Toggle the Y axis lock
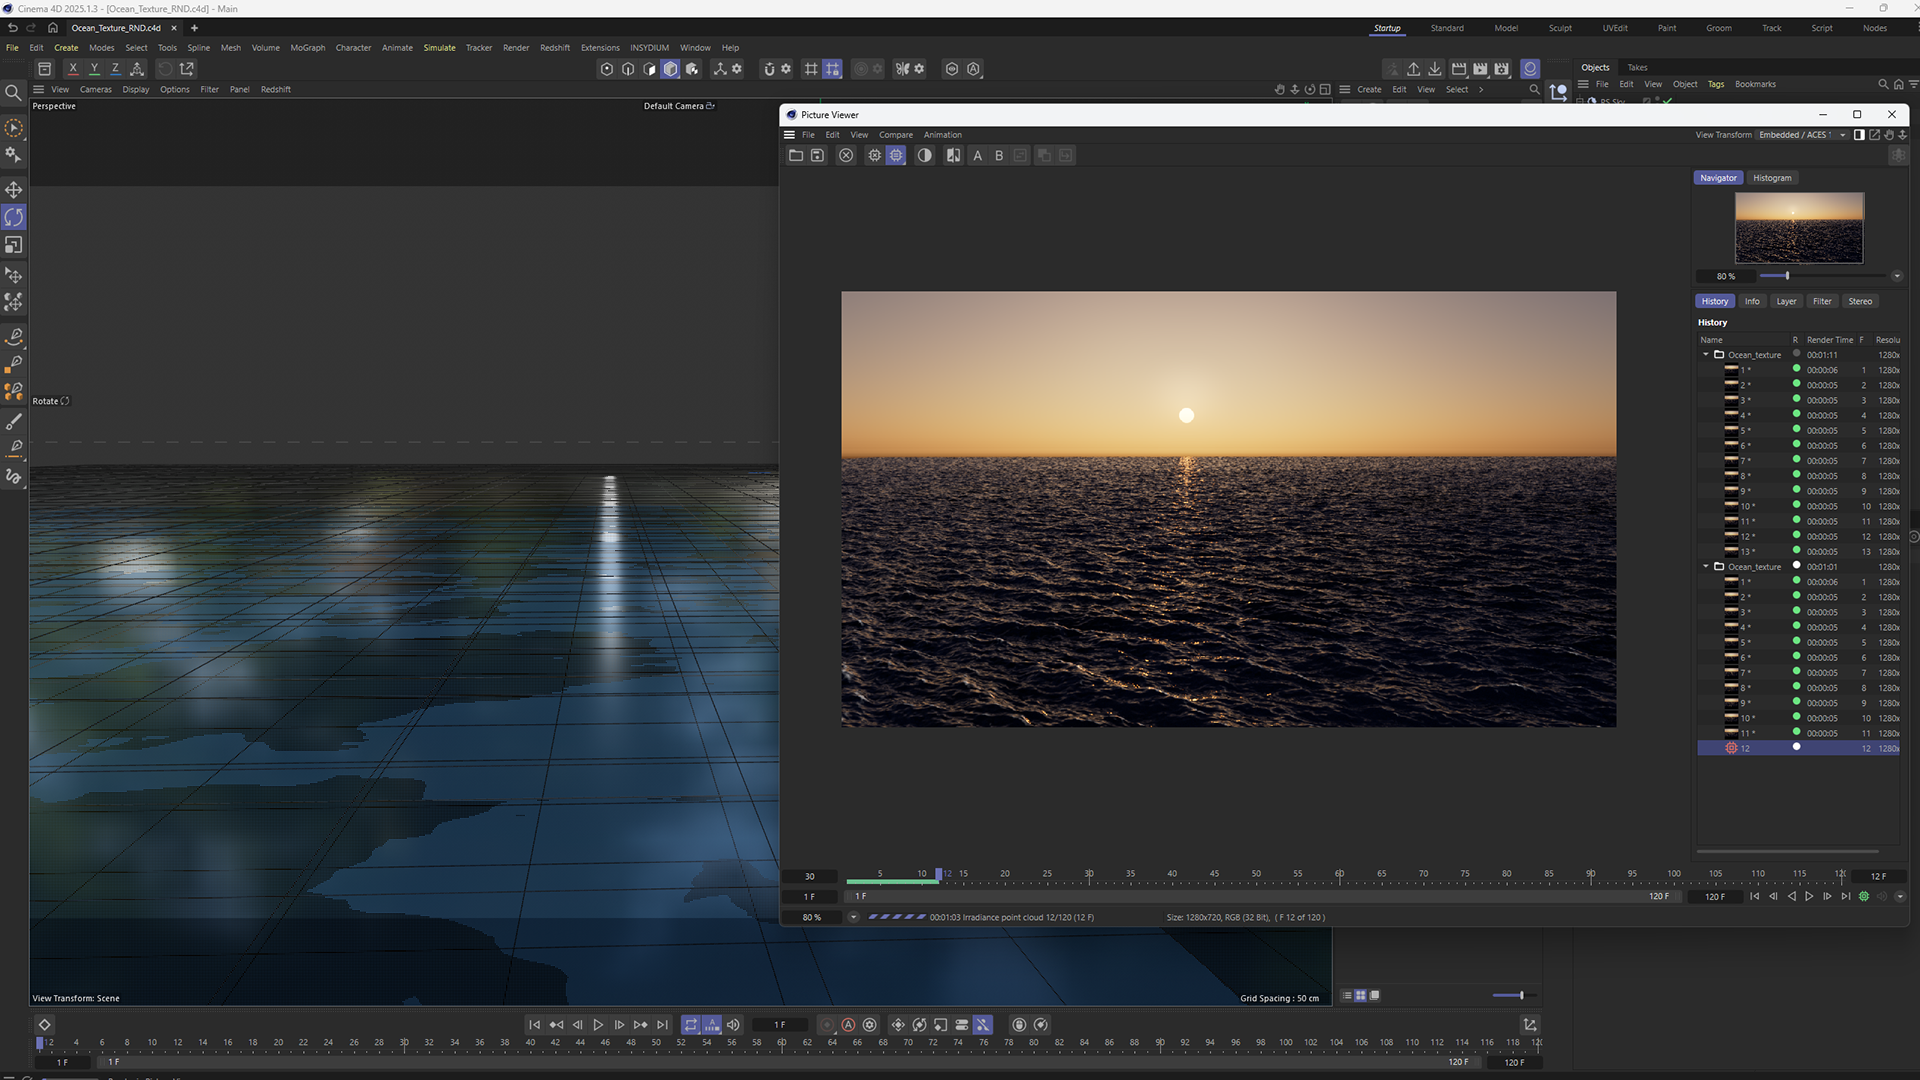This screenshot has height=1080, width=1920. click(x=94, y=69)
